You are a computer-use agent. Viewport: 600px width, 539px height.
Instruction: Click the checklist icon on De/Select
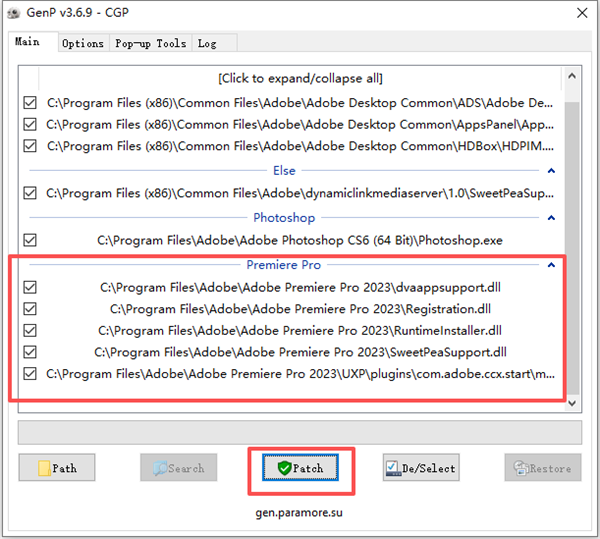[393, 468]
